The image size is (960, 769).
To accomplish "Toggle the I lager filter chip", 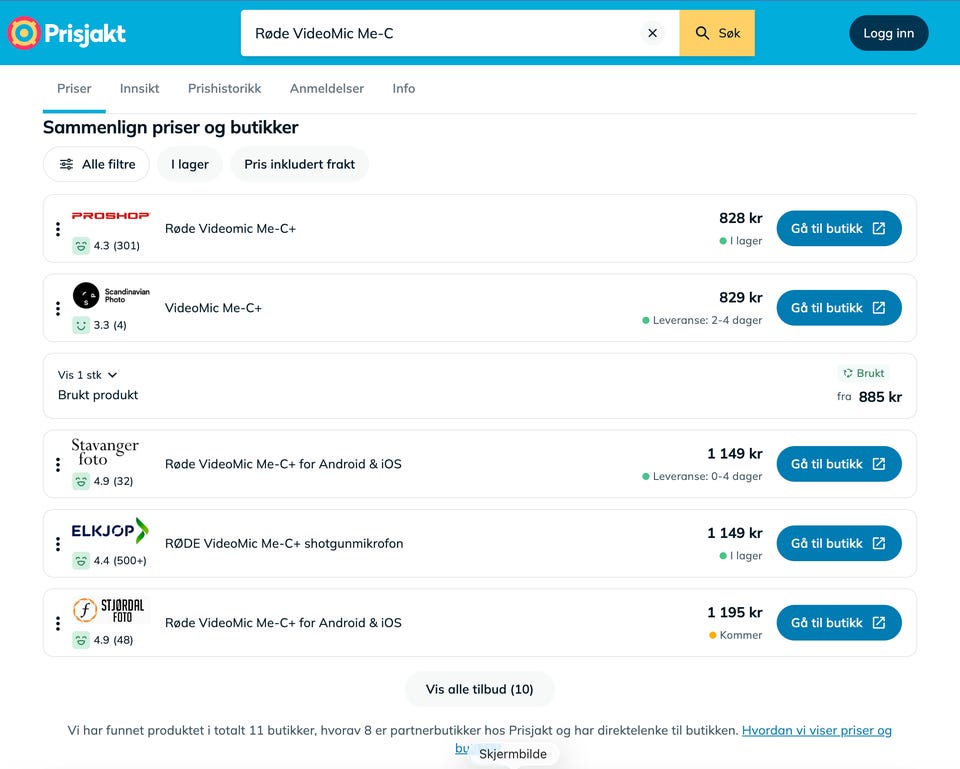I will [190, 164].
